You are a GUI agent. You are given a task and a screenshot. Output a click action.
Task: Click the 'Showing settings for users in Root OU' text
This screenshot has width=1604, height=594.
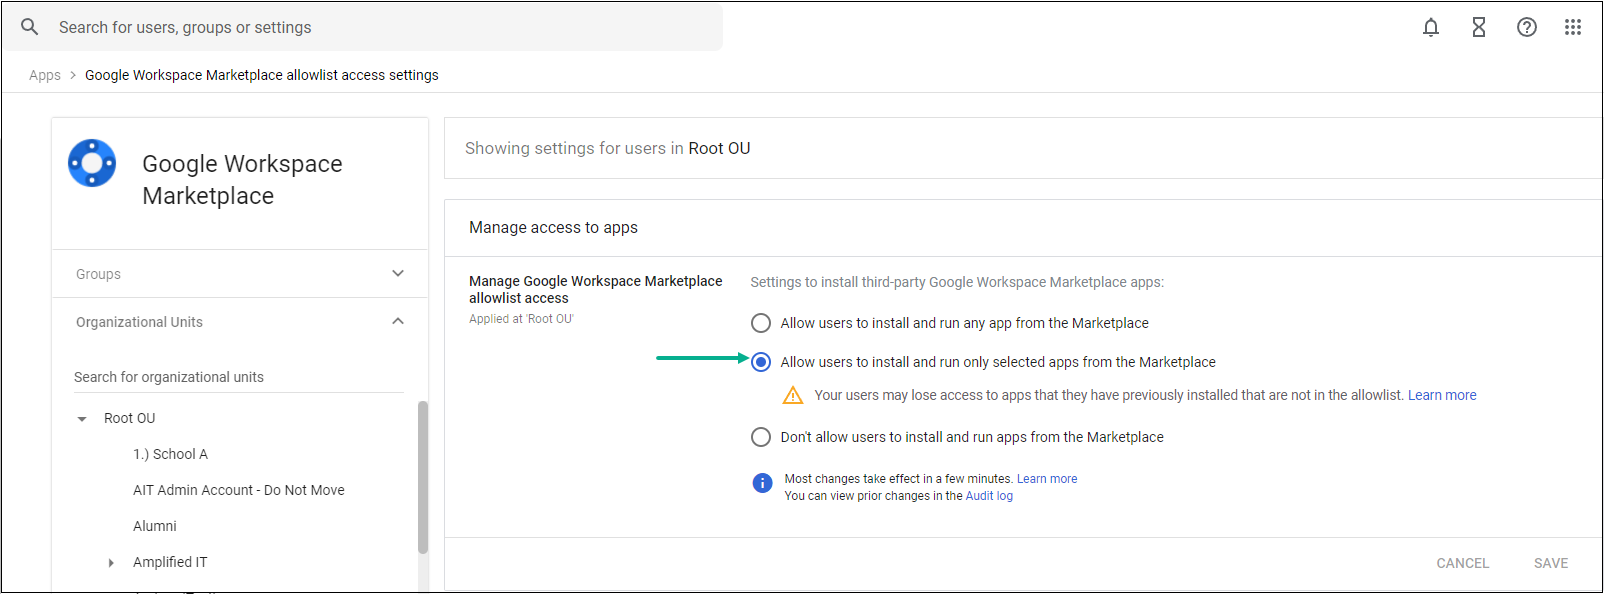(608, 148)
